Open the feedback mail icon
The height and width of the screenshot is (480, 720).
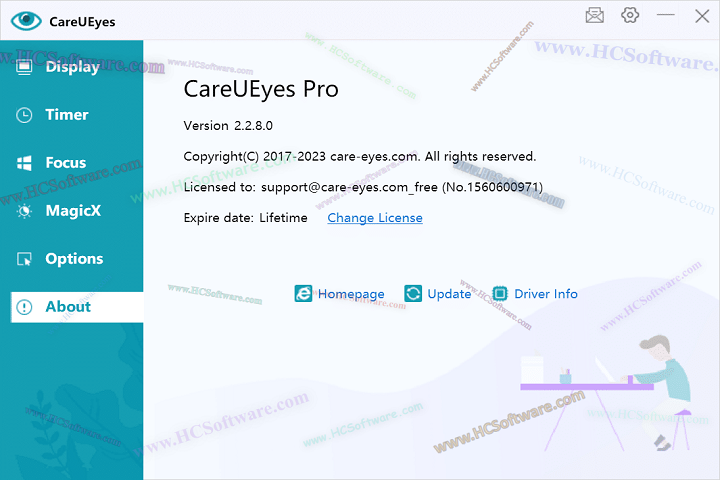[x=595, y=16]
